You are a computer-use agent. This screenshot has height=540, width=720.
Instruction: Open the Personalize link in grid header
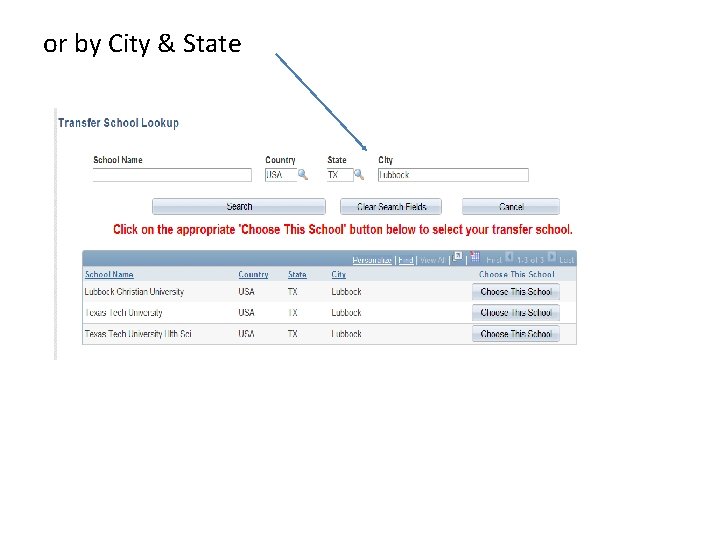(x=372, y=260)
